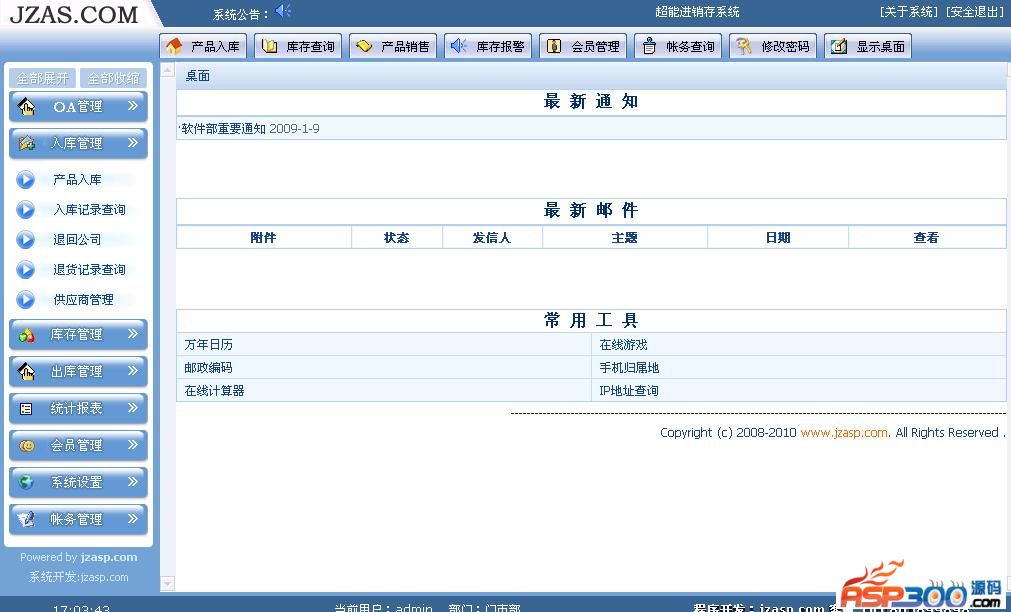1011x612 pixels.
Task: Click the blue arrow icon beside 供应商管理
Action: [25, 299]
